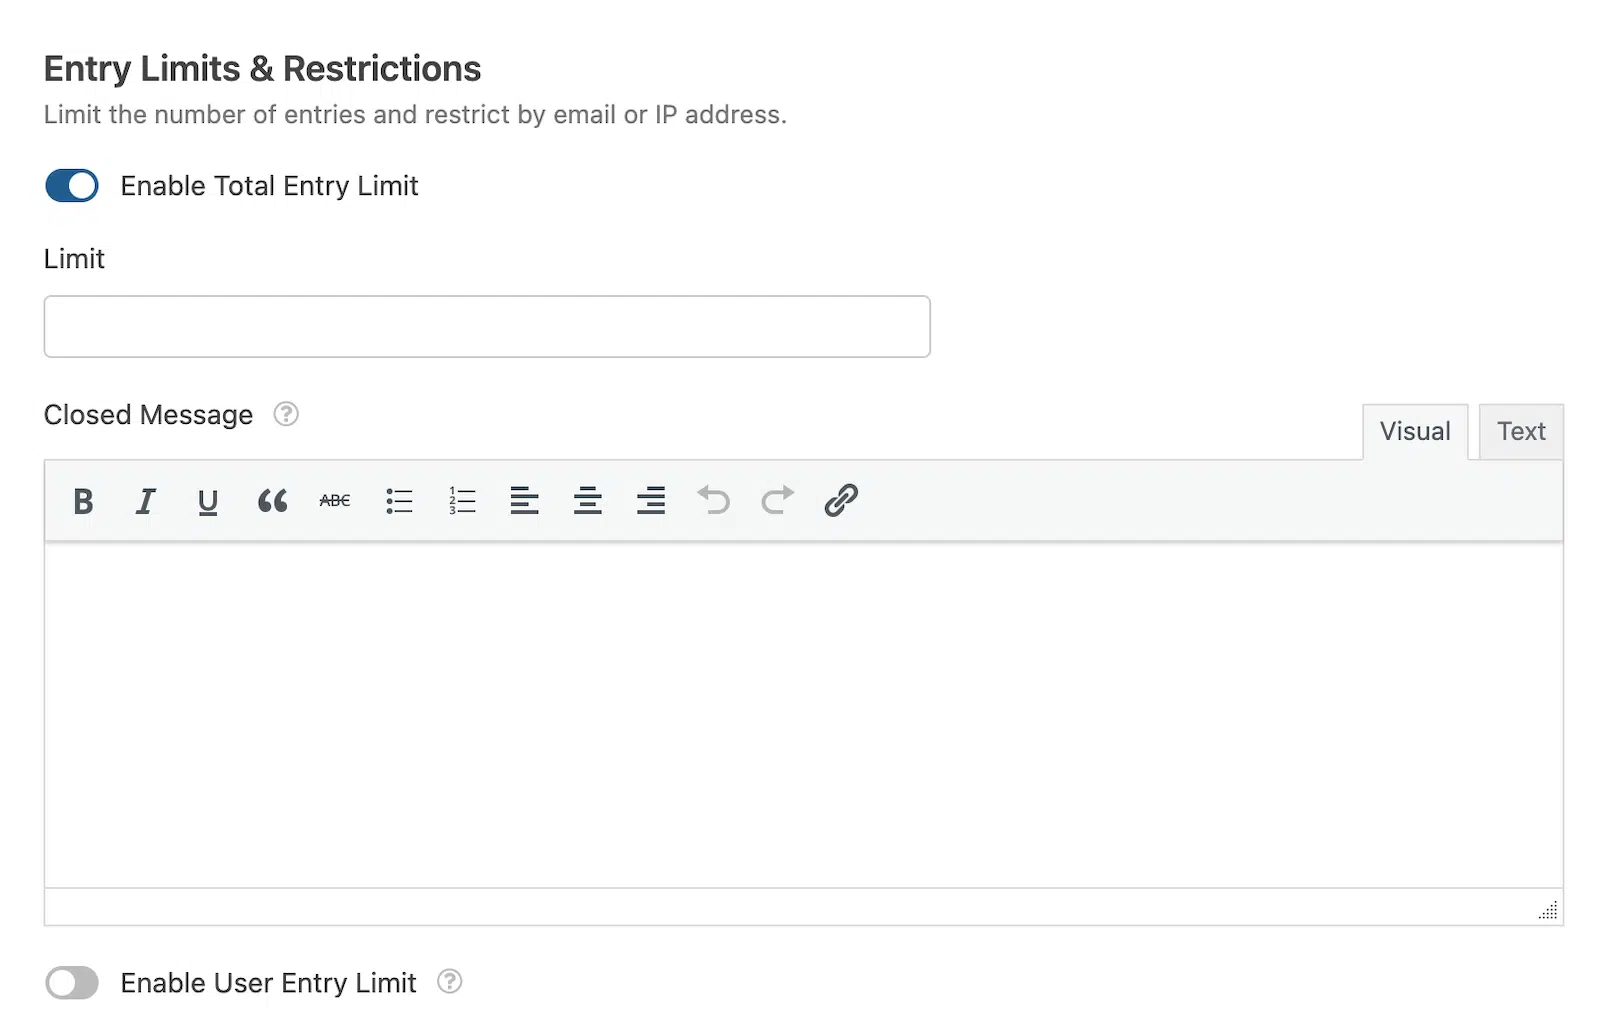Image resolution: width=1600 pixels, height=1035 pixels.
Task: Click the underline formatting icon
Action: click(208, 501)
